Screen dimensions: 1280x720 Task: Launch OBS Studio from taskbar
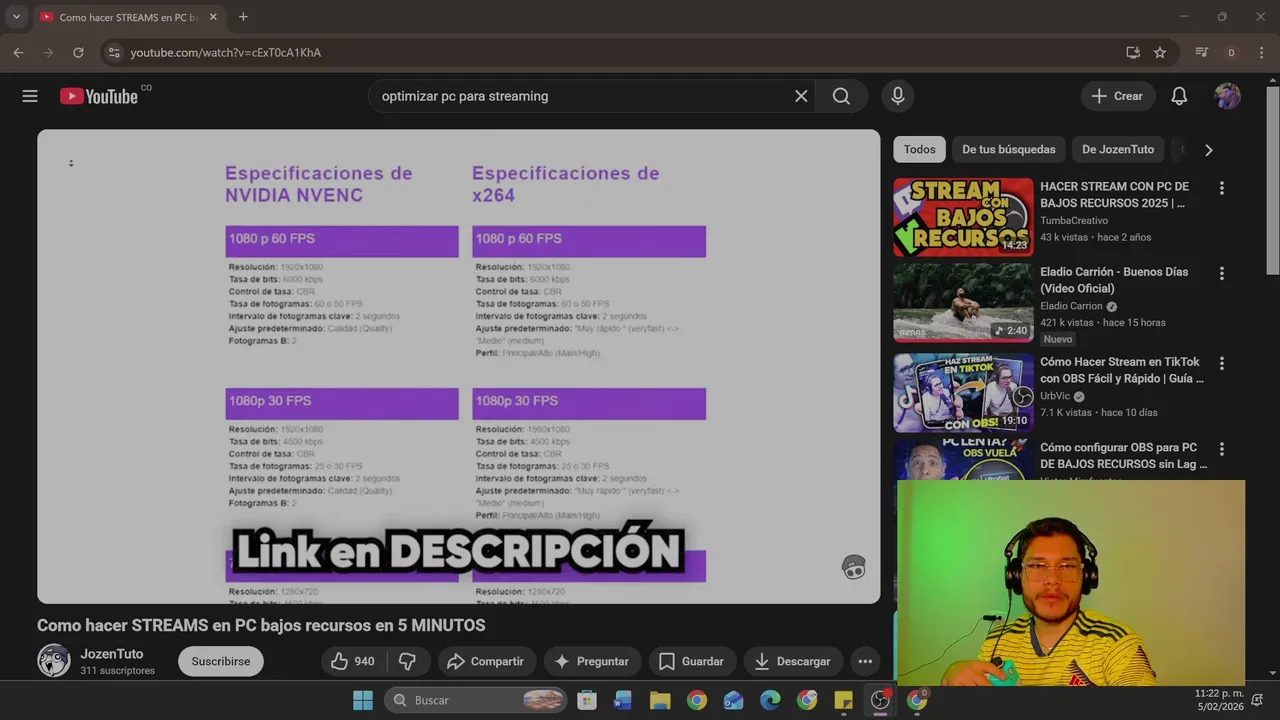pos(880,700)
